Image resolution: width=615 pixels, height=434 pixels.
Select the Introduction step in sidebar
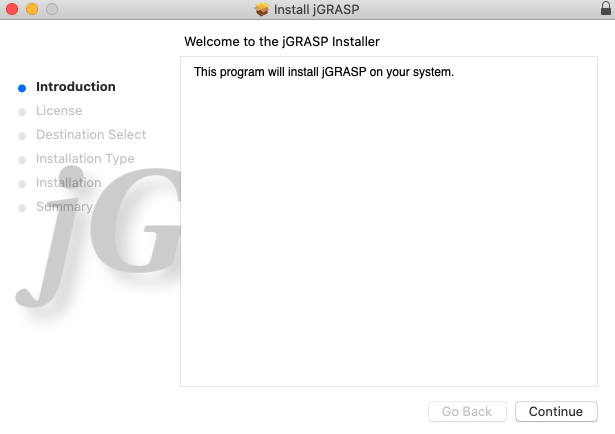[76, 87]
